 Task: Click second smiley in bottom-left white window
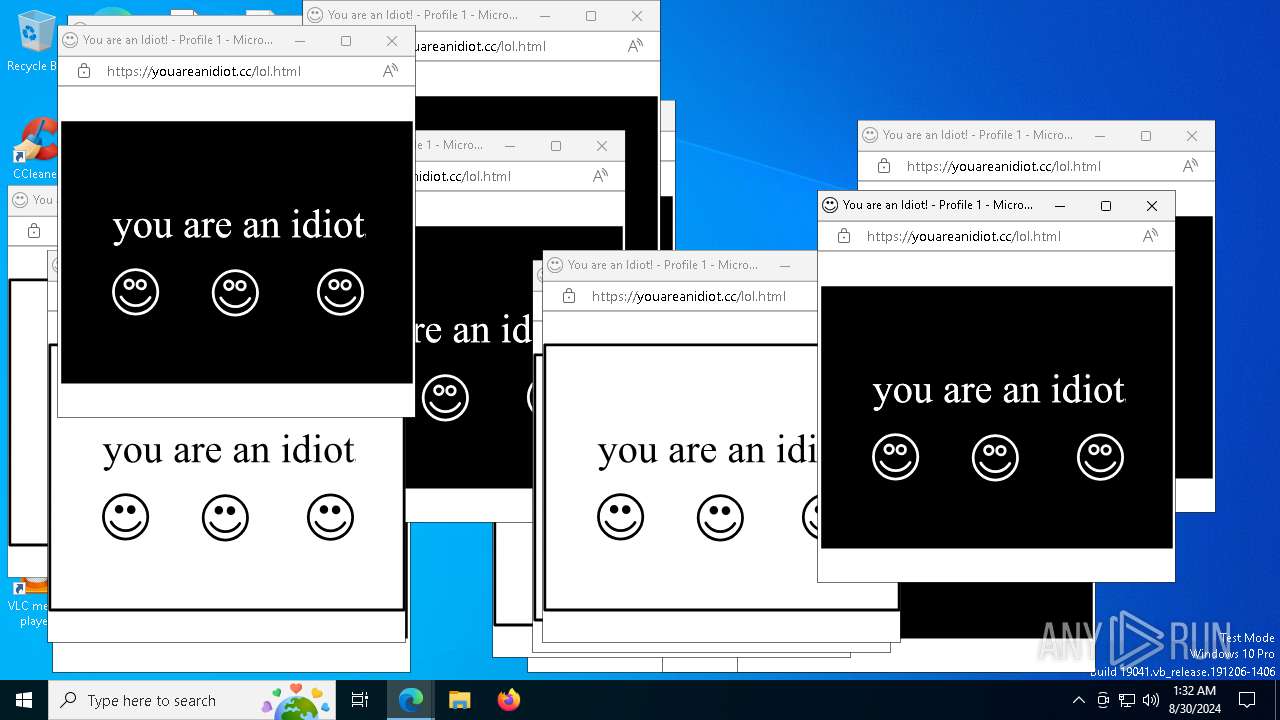click(x=225, y=517)
